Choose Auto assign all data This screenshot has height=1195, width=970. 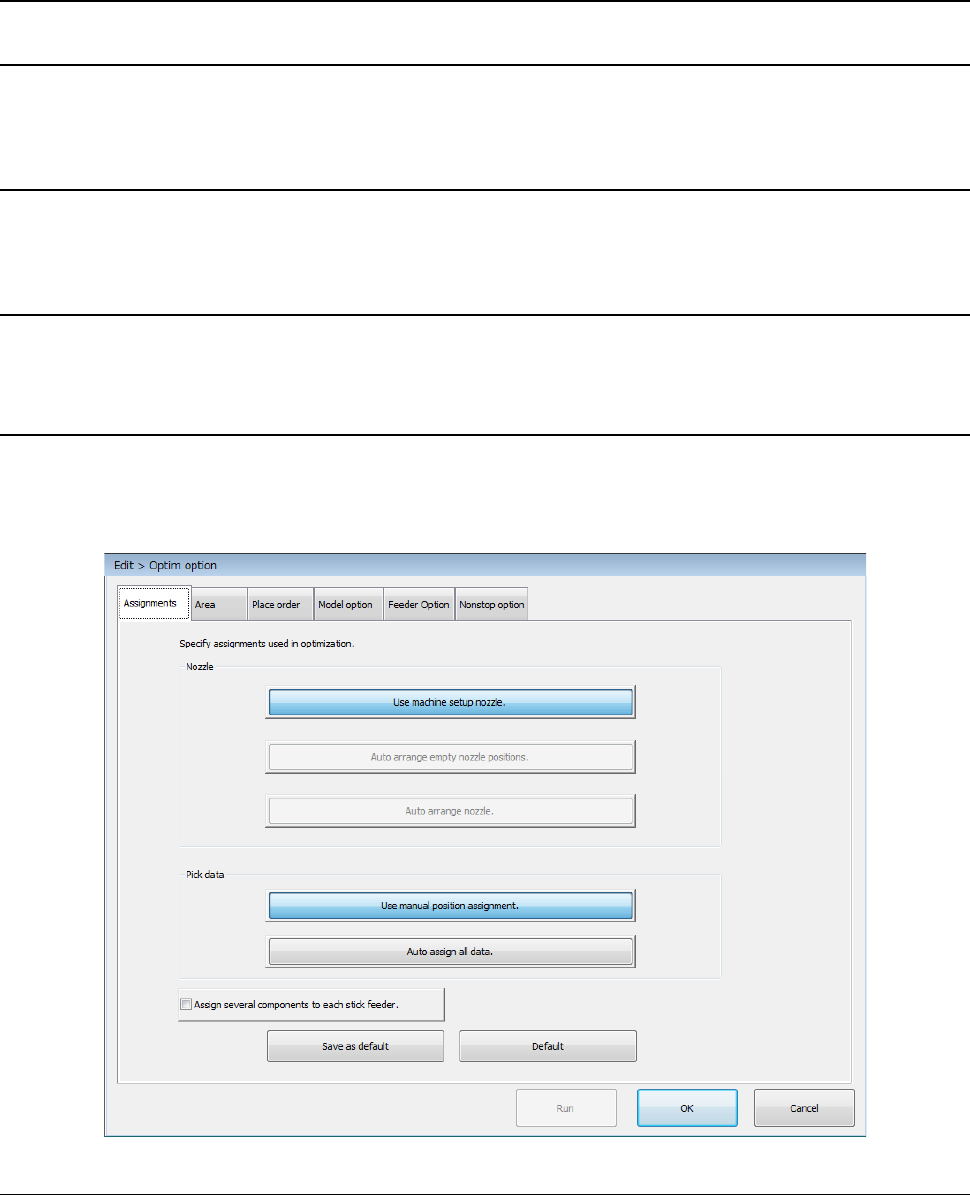[x=450, y=951]
